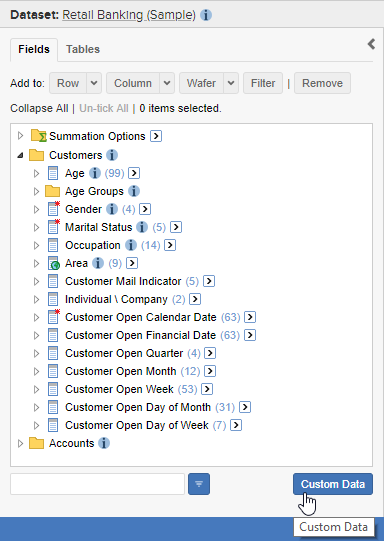
Task: Collapse the Customers folder triangle
Action: coord(20,156)
